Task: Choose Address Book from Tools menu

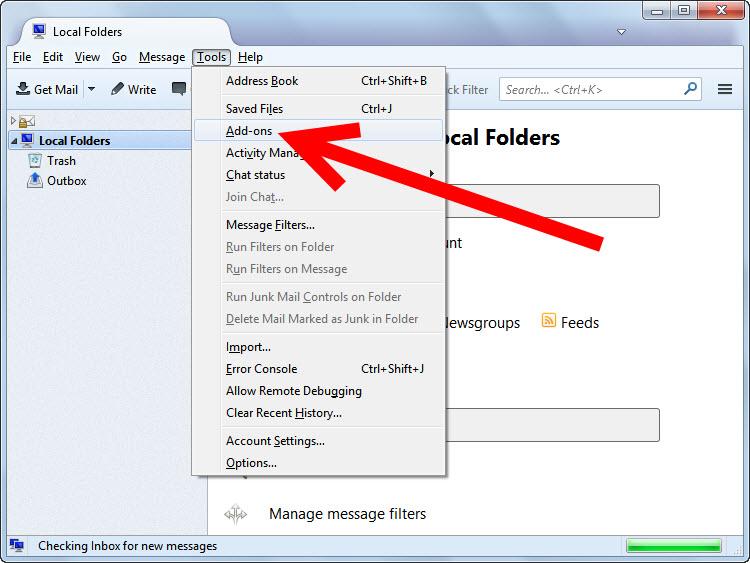Action: click(x=319, y=81)
